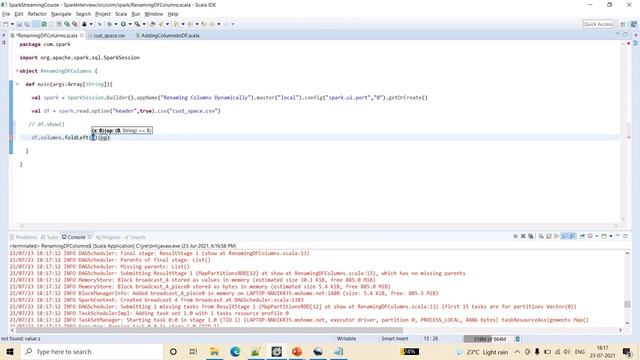The height and width of the screenshot is (360, 640).
Task: Open the Display Selected Console dropdown arrow
Action: [x=597, y=236]
